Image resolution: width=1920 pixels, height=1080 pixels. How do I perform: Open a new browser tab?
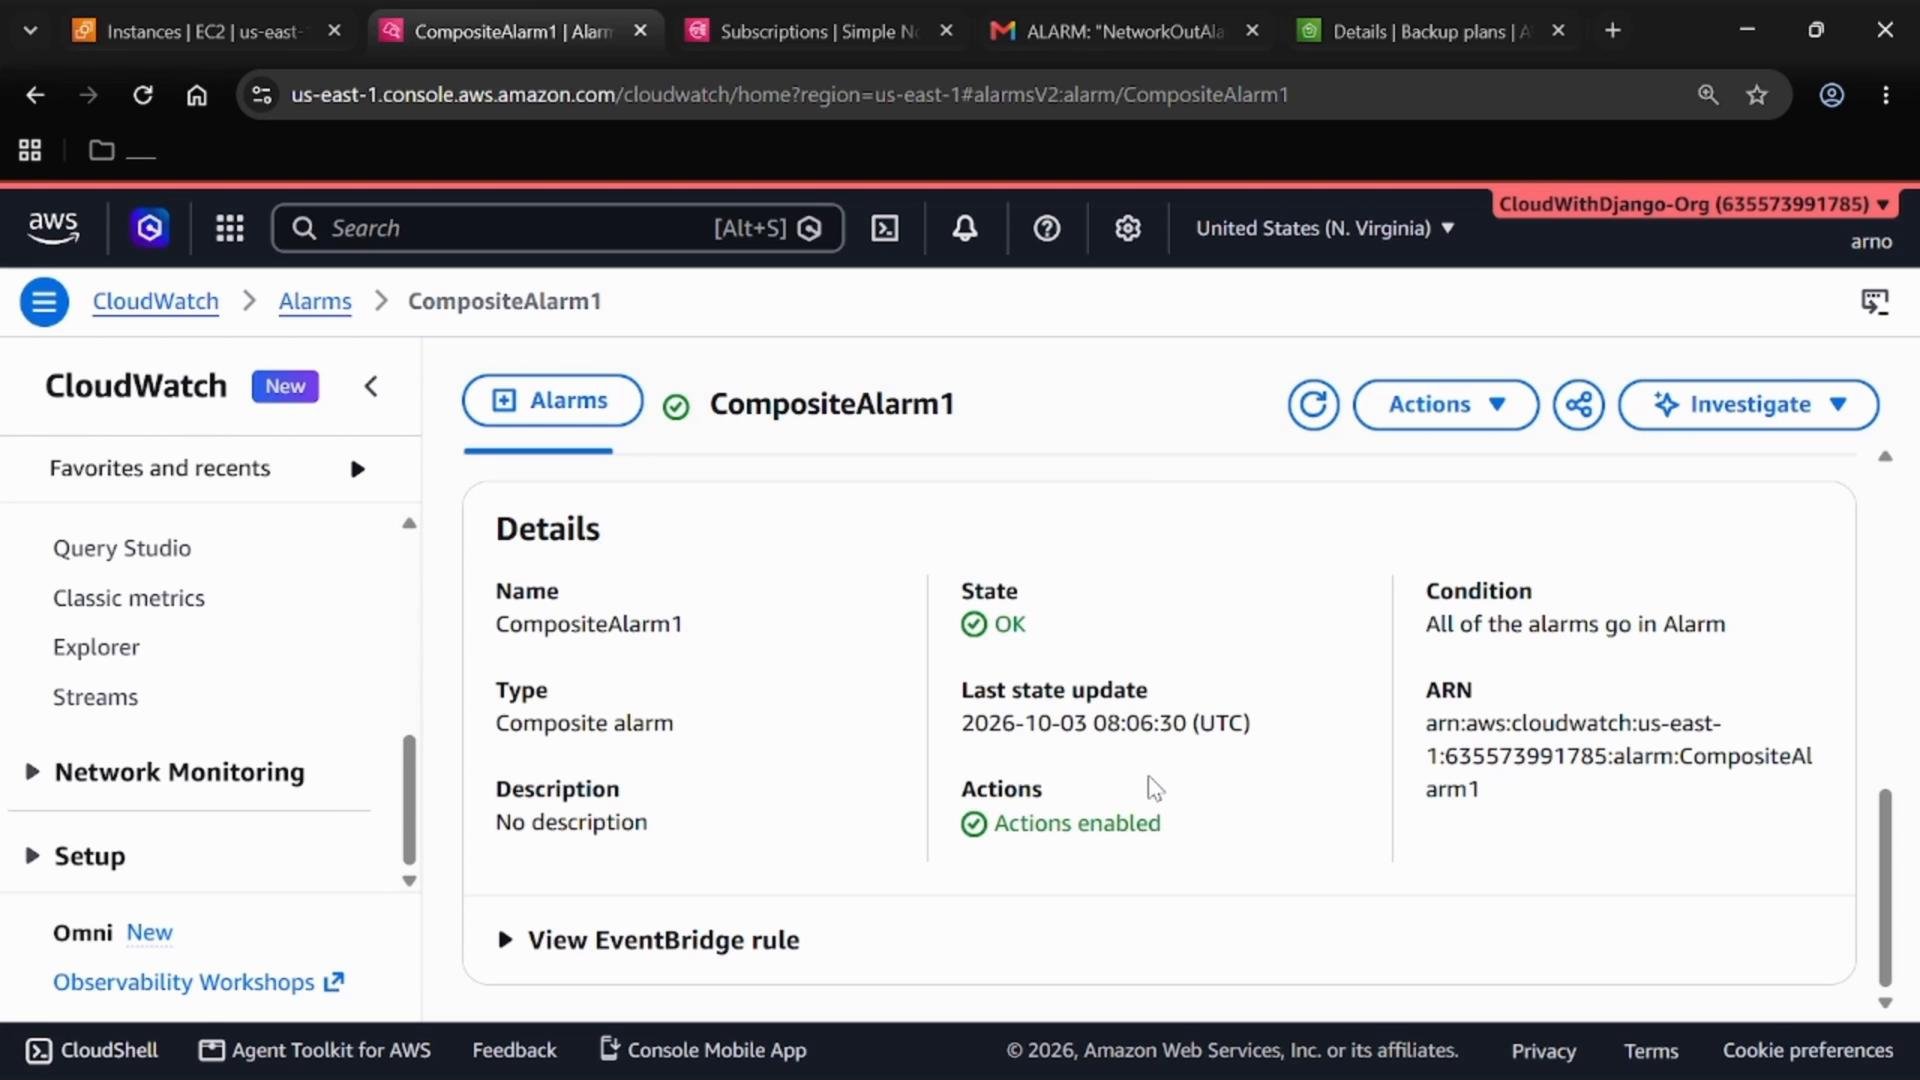point(1612,31)
